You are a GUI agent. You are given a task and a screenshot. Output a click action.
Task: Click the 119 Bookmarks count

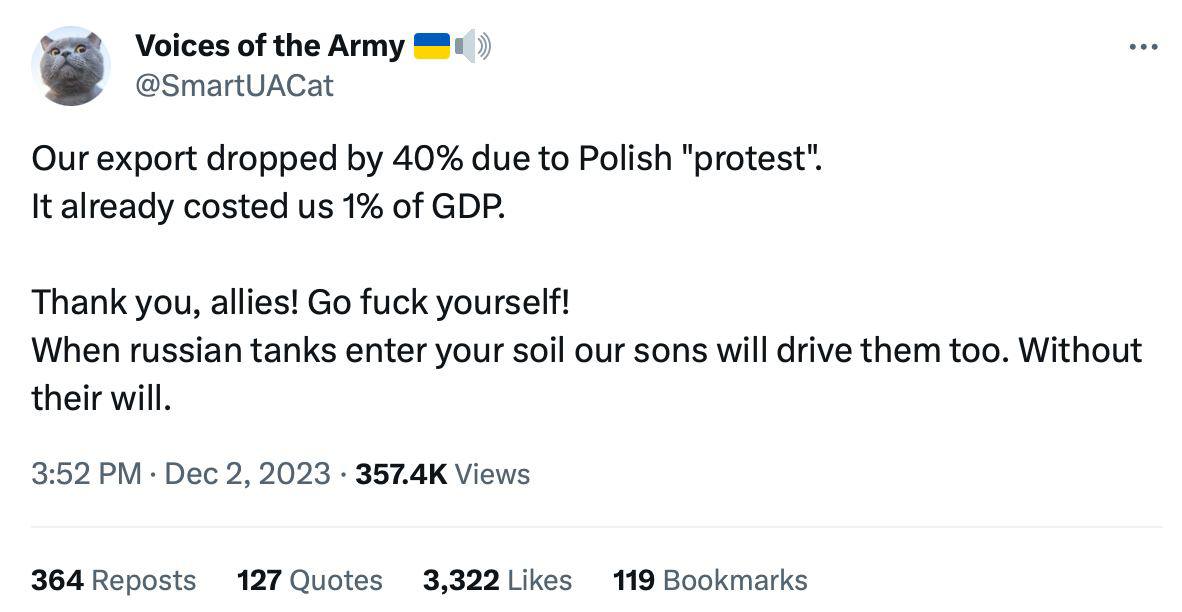tap(710, 580)
